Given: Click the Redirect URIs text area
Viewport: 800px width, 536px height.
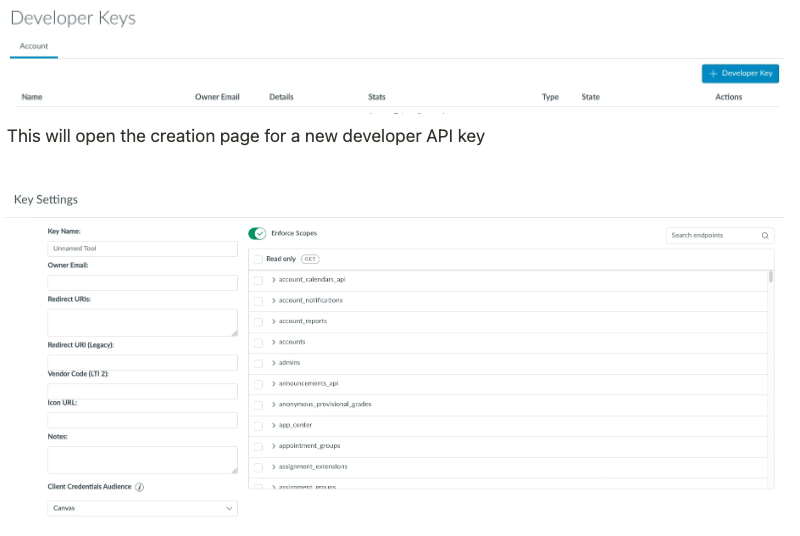Looking at the screenshot, I should [x=142, y=323].
